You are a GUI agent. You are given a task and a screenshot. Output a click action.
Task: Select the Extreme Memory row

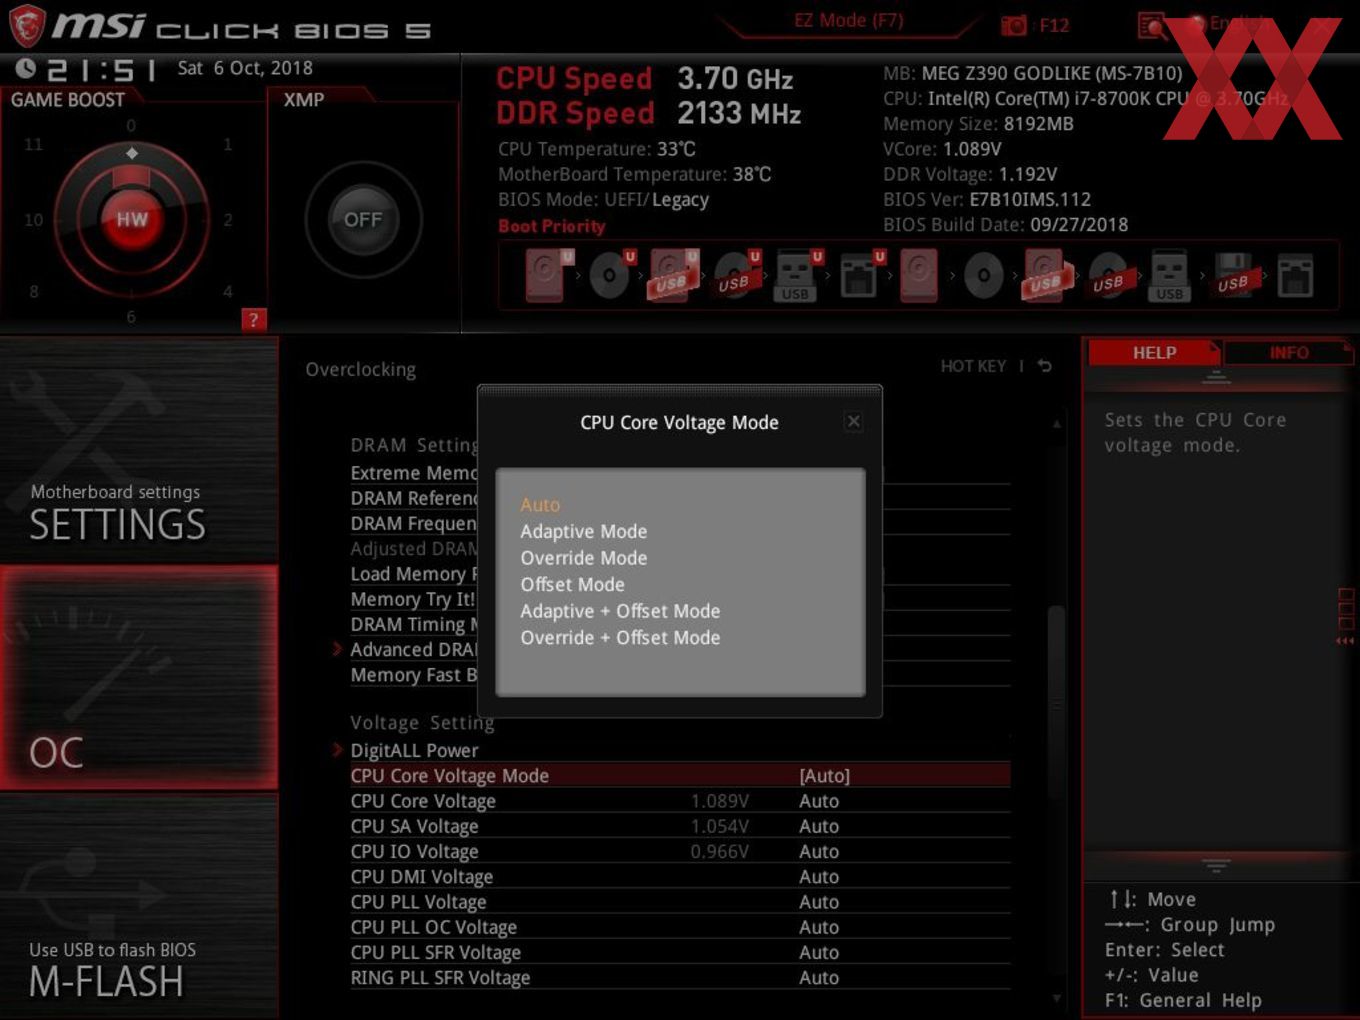[x=412, y=473]
